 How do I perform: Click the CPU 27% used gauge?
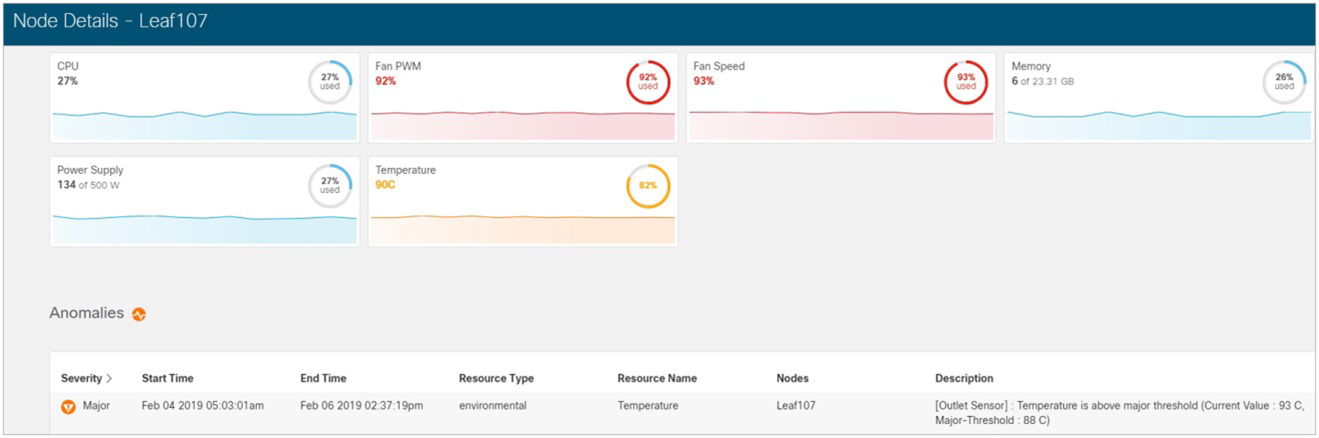330,82
